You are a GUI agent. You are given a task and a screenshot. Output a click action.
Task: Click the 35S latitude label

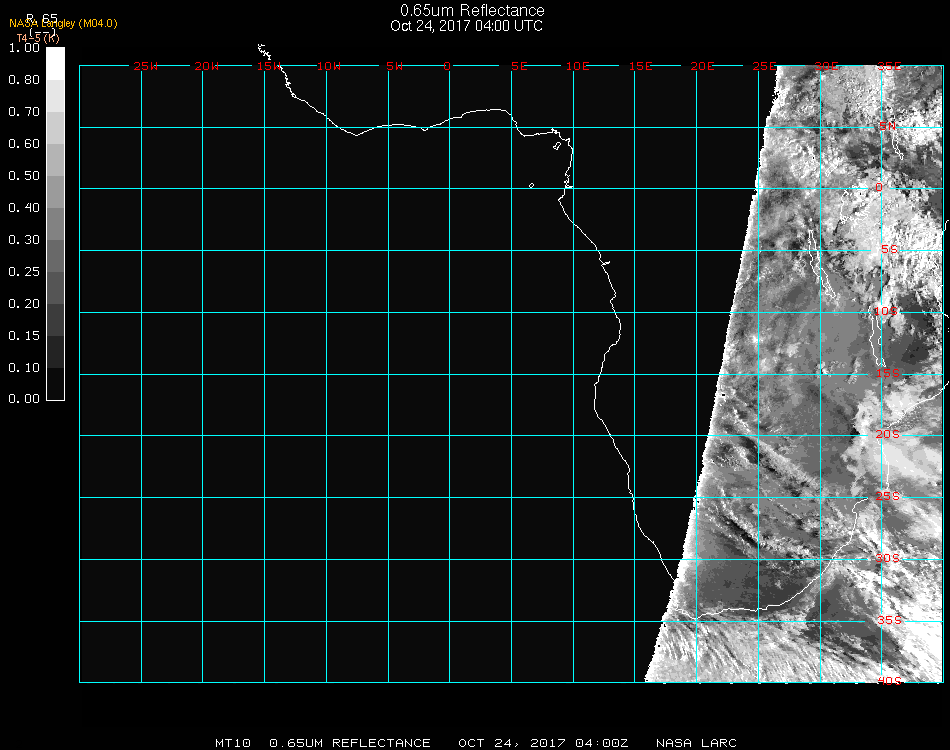889,620
